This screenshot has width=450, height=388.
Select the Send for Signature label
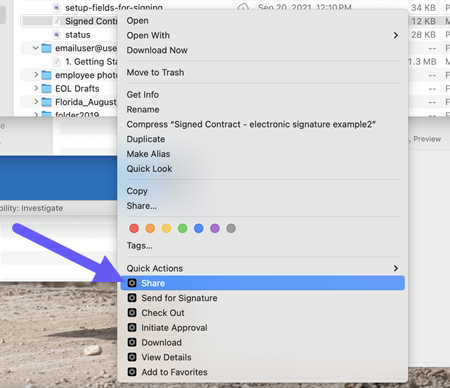179,298
